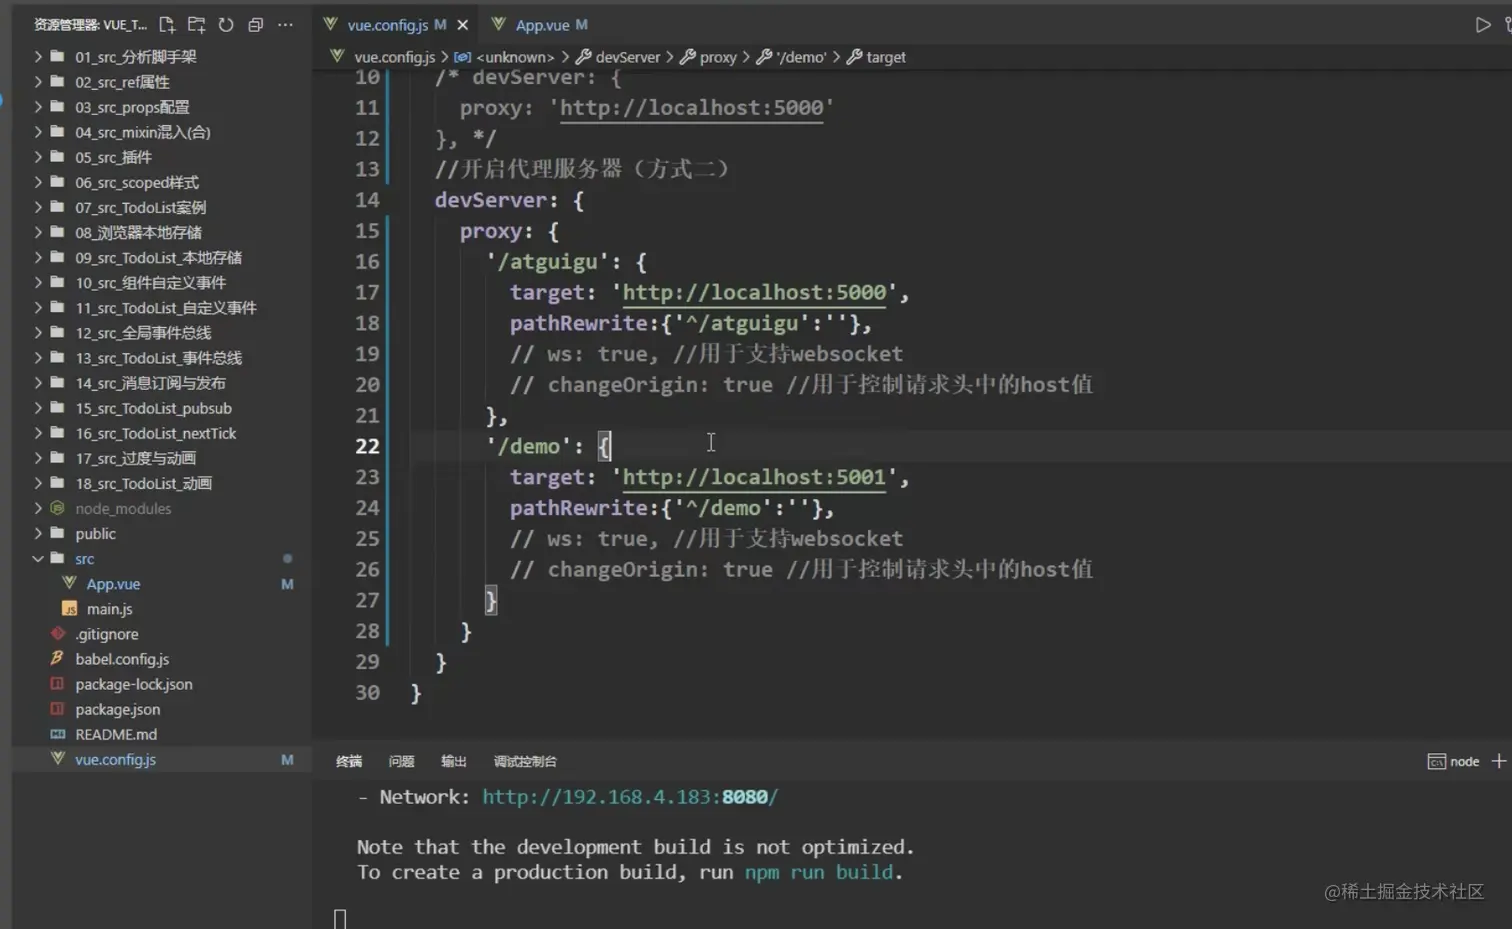Open the 调试控制台 debug console tab
1512x929 pixels.
pos(525,761)
